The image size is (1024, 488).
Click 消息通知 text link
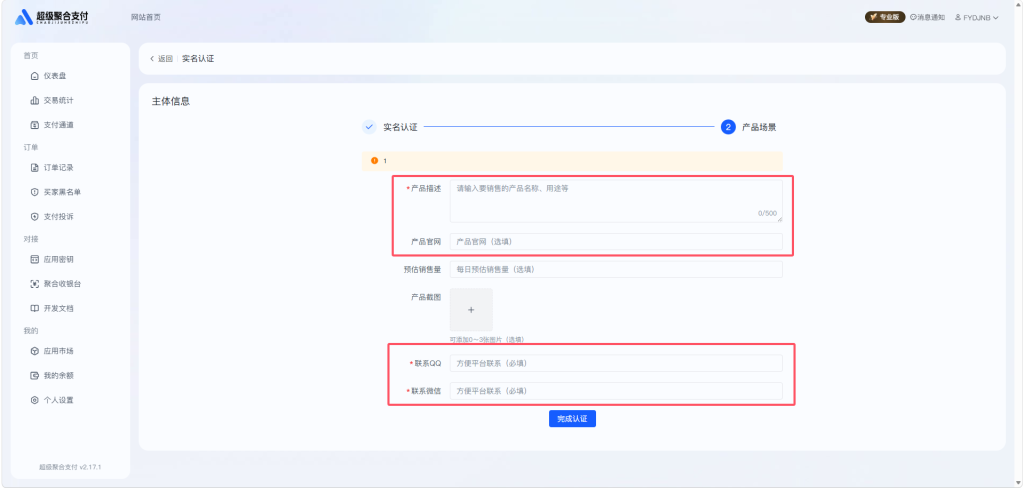tap(931, 18)
